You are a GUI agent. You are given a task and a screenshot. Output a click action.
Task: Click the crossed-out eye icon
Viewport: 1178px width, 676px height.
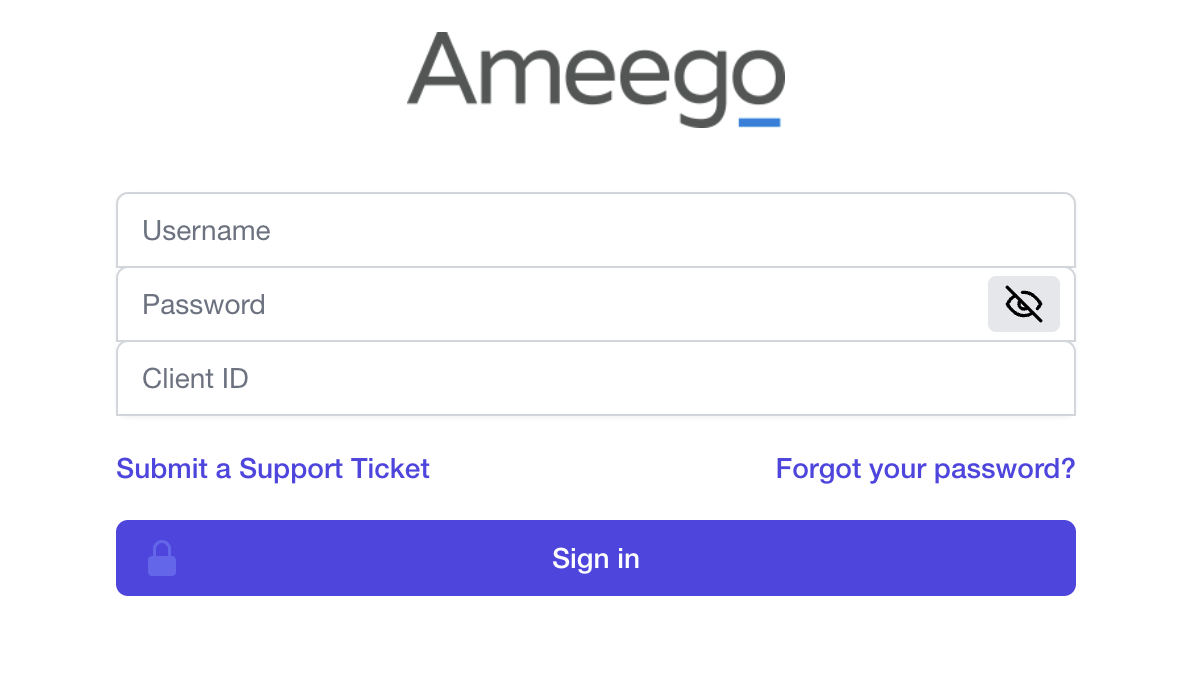pyautogui.click(x=1023, y=304)
